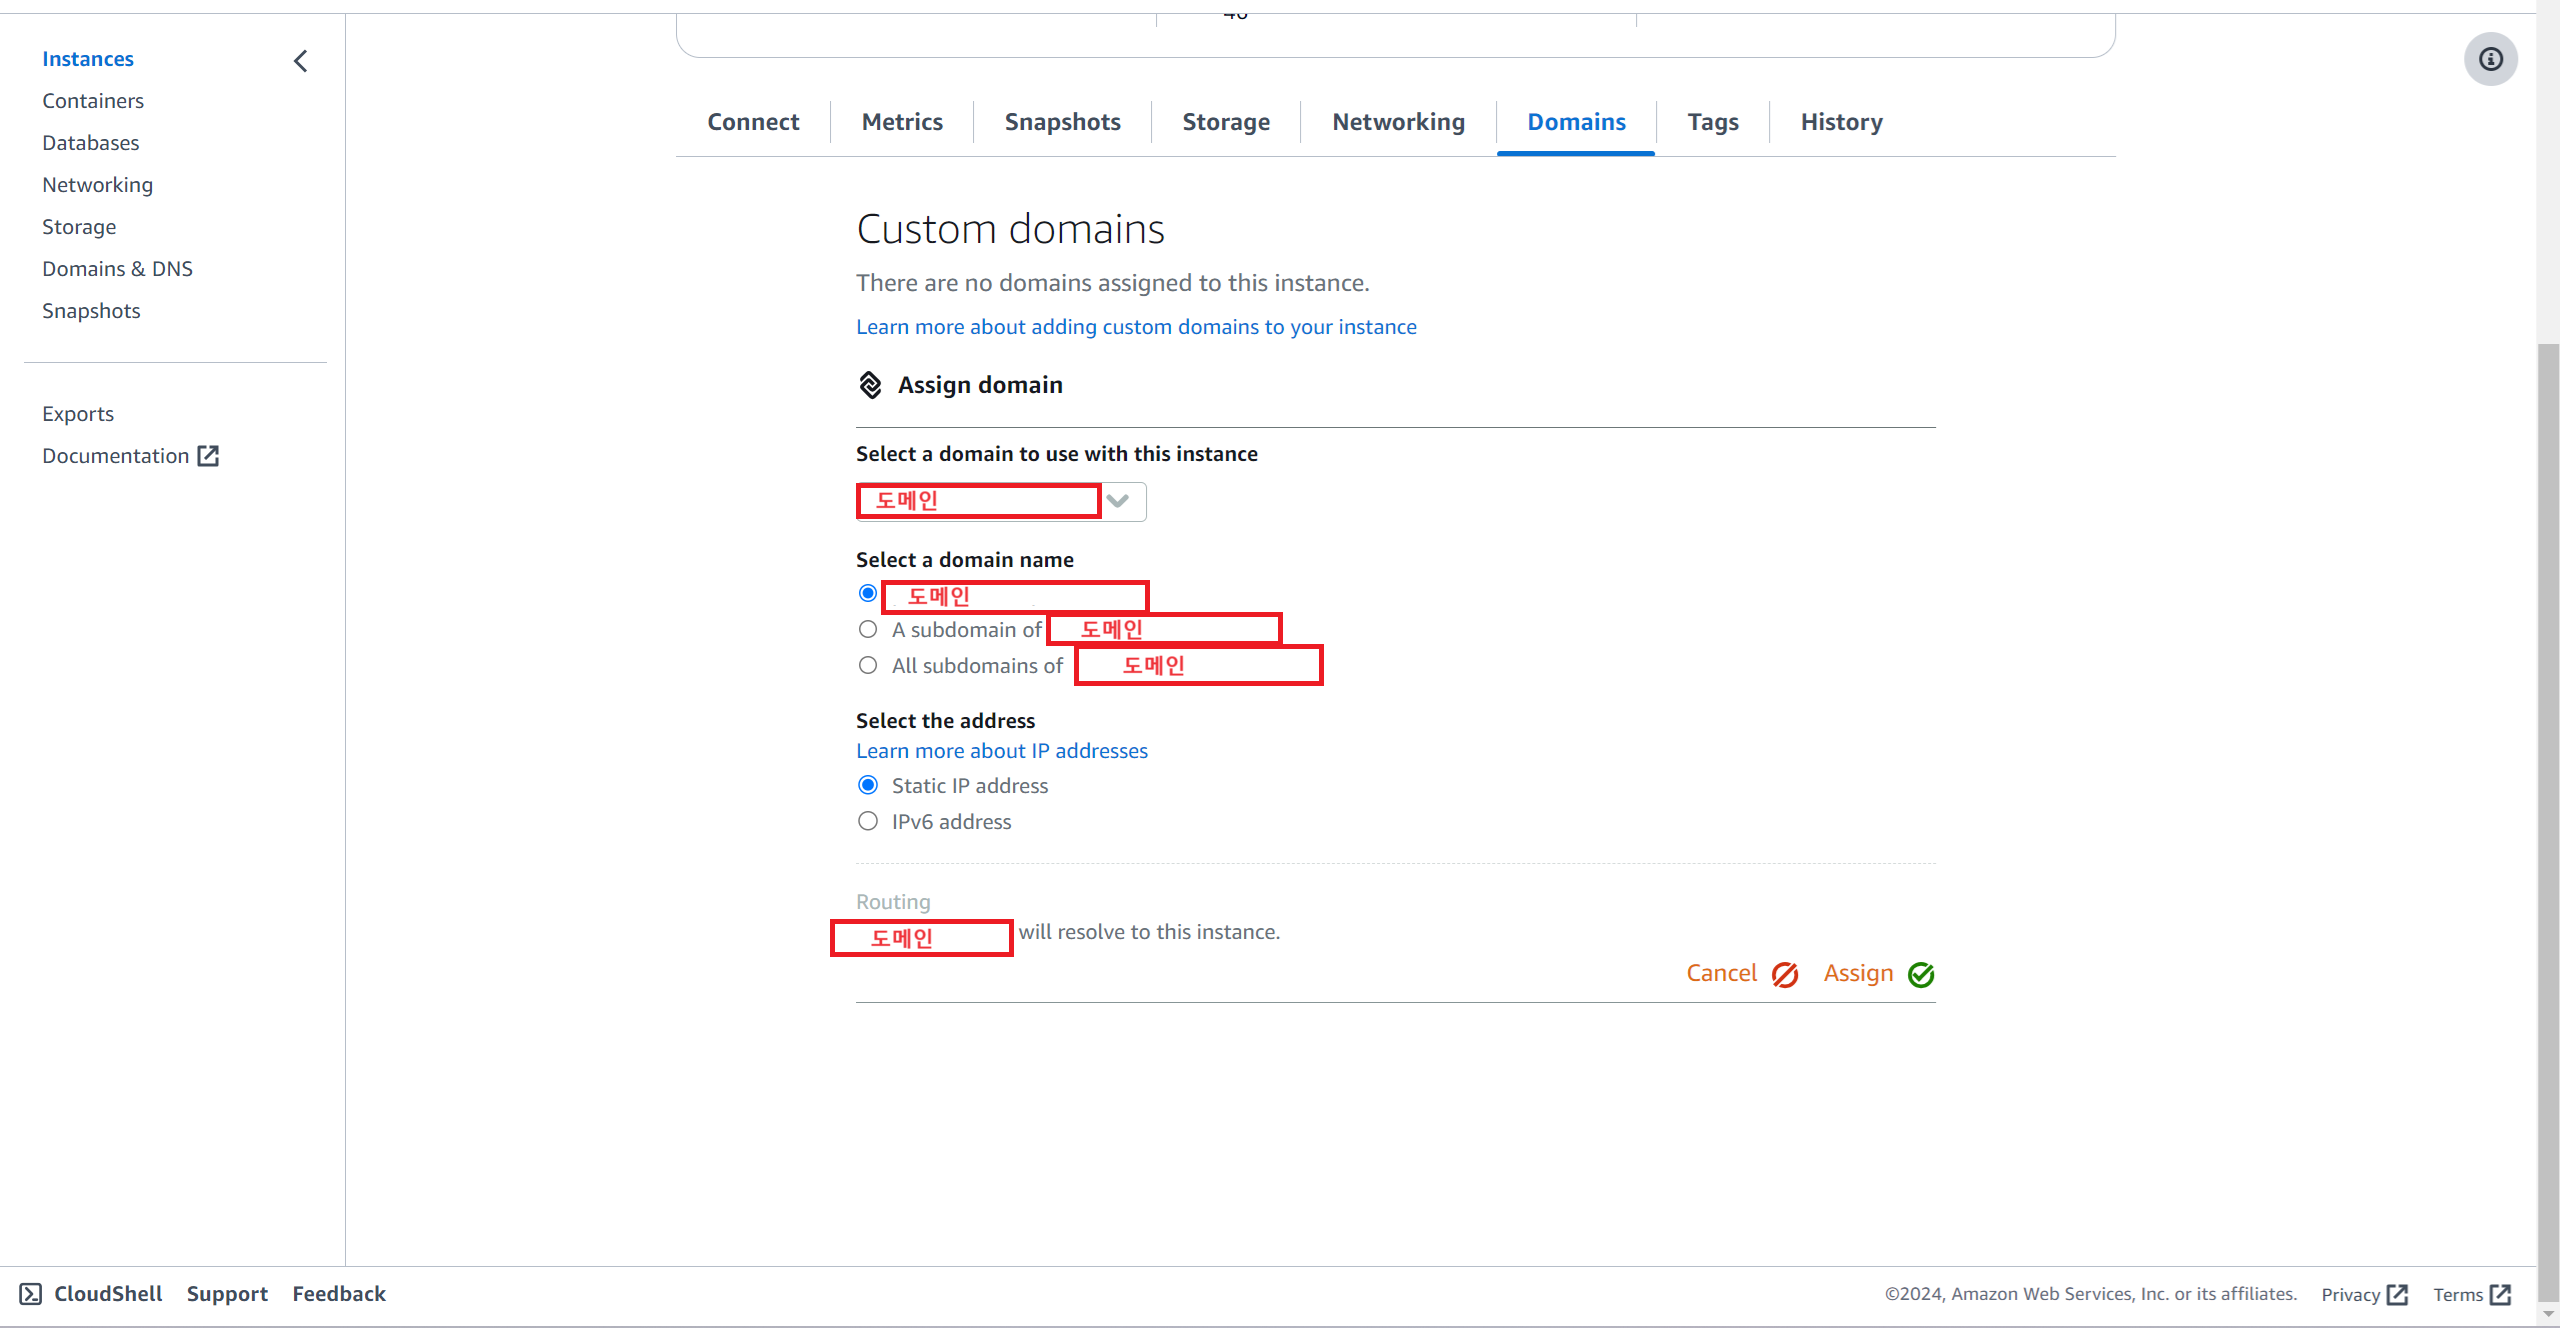Select the 'All subdomains of' radio option
This screenshot has height=1328, width=2560.
868,666
